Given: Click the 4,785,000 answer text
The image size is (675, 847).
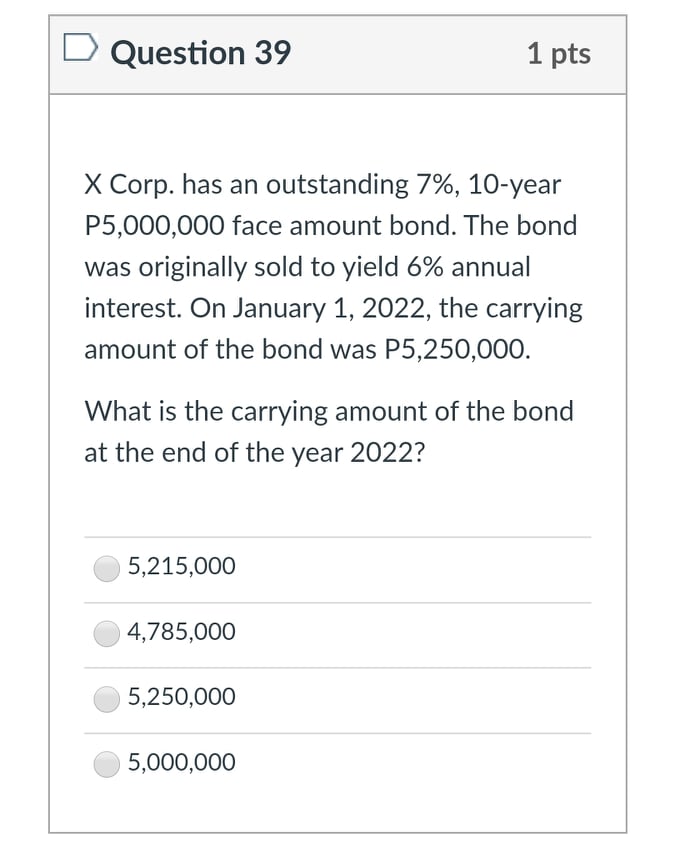Looking at the screenshot, I should (181, 632).
